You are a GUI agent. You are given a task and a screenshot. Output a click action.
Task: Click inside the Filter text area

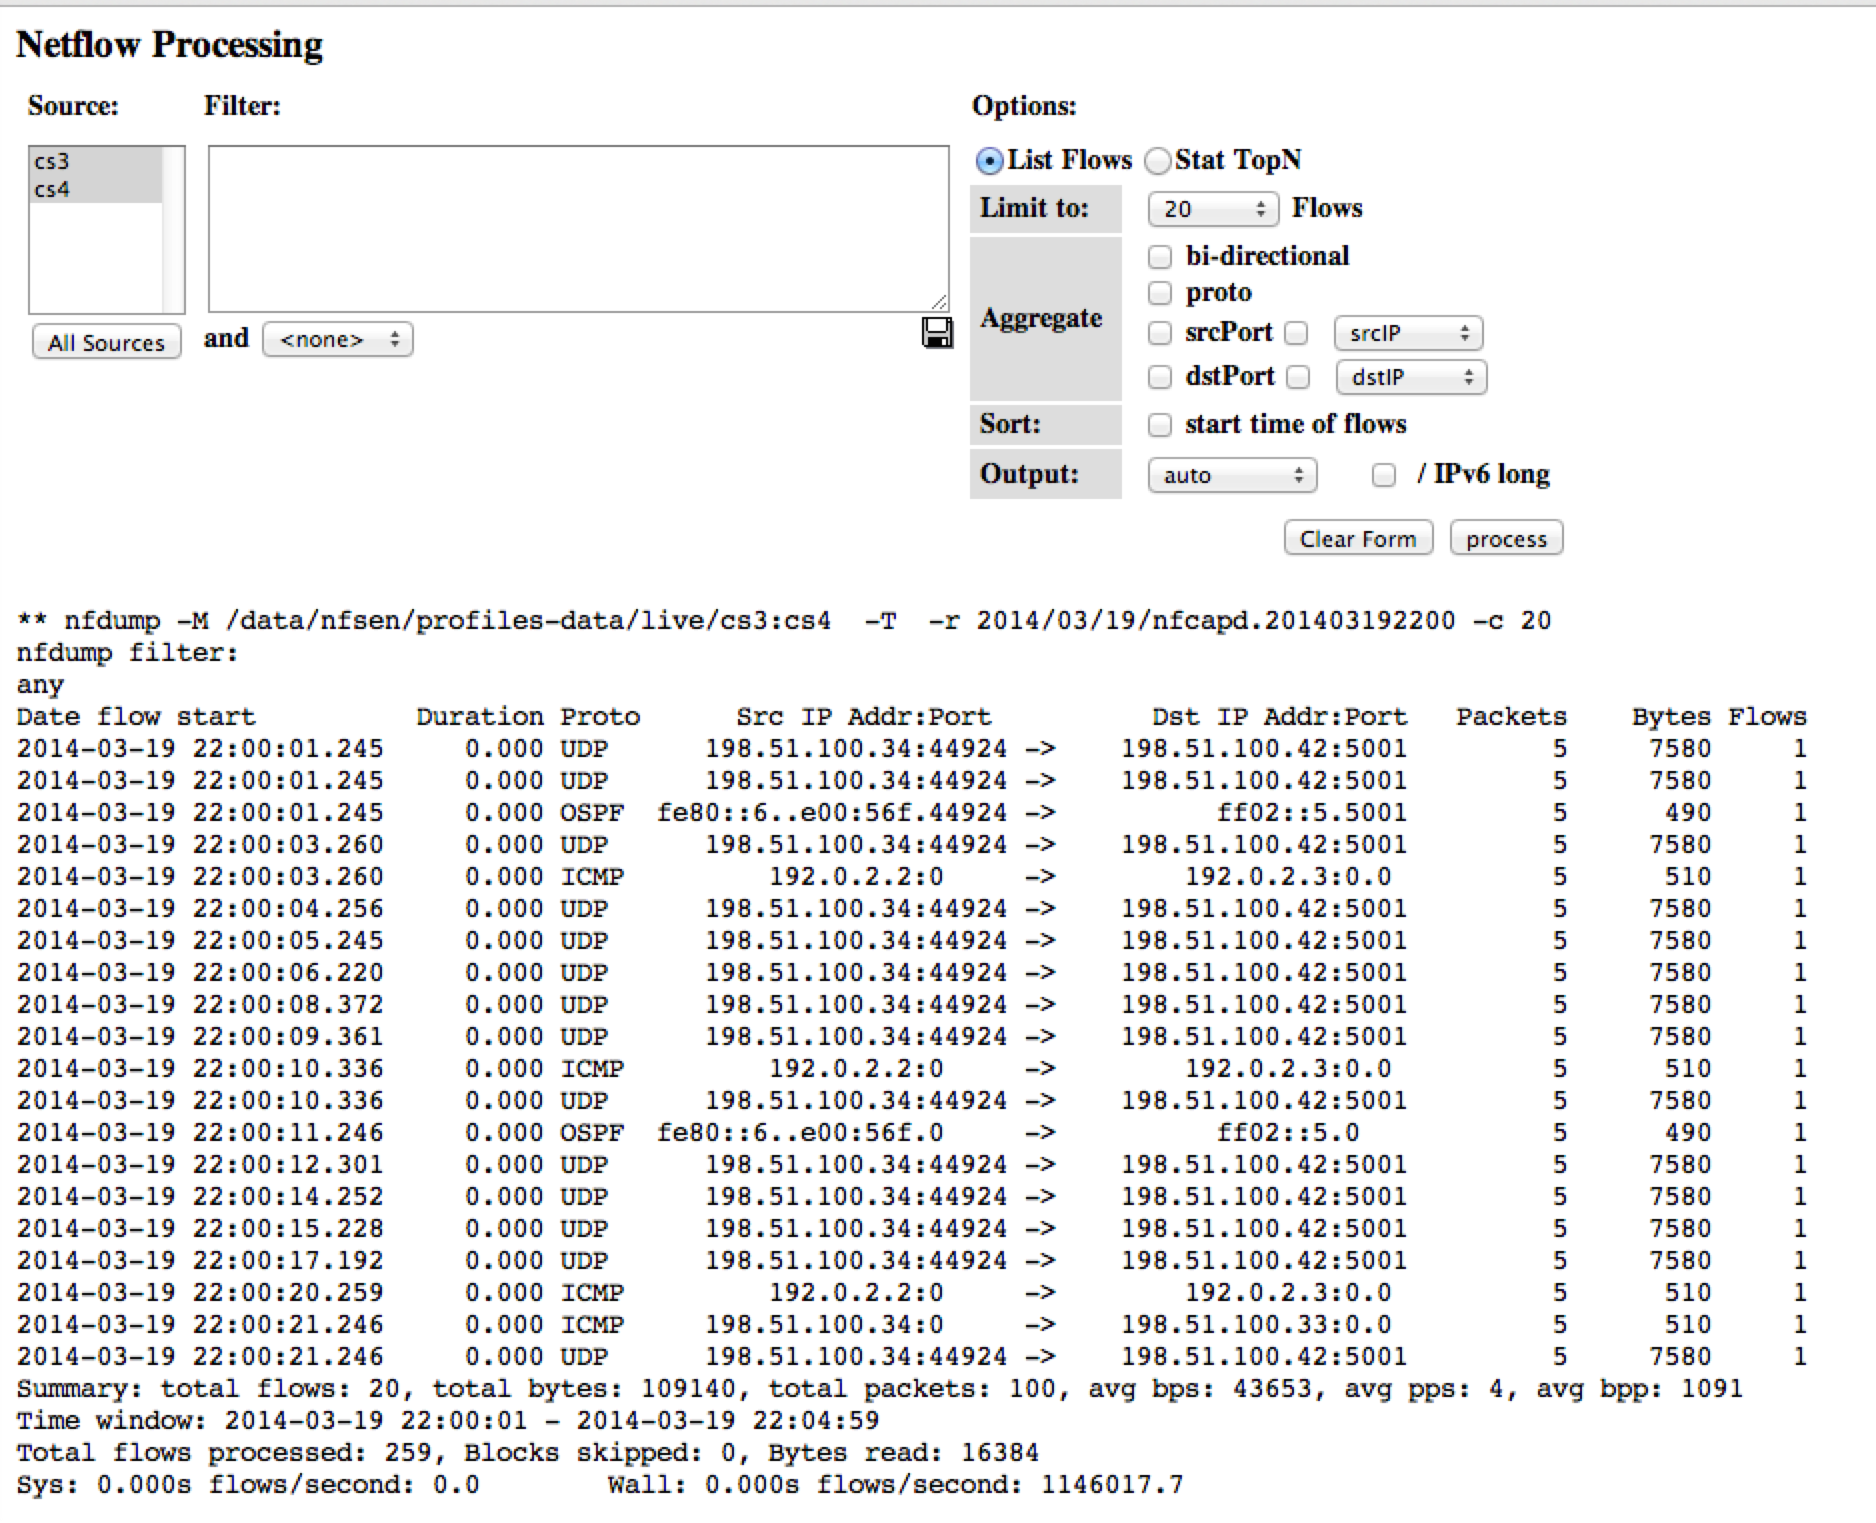click(x=578, y=229)
